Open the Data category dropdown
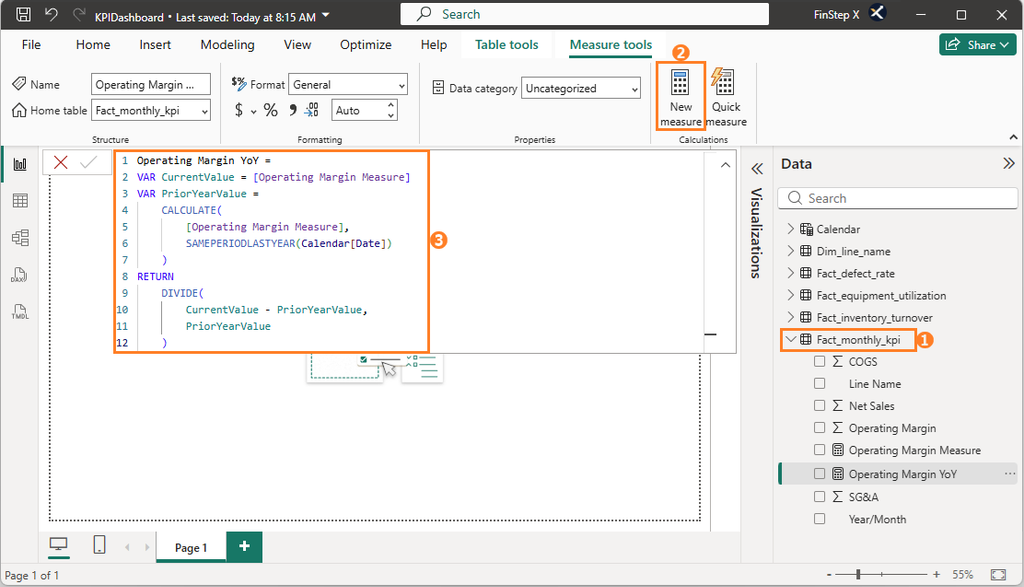The width and height of the screenshot is (1024, 587). click(x=581, y=88)
